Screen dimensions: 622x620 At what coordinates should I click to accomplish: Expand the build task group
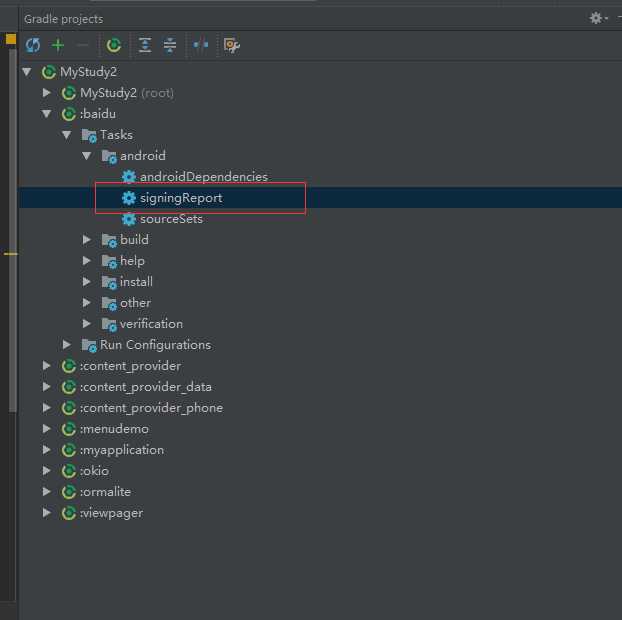[x=87, y=240]
